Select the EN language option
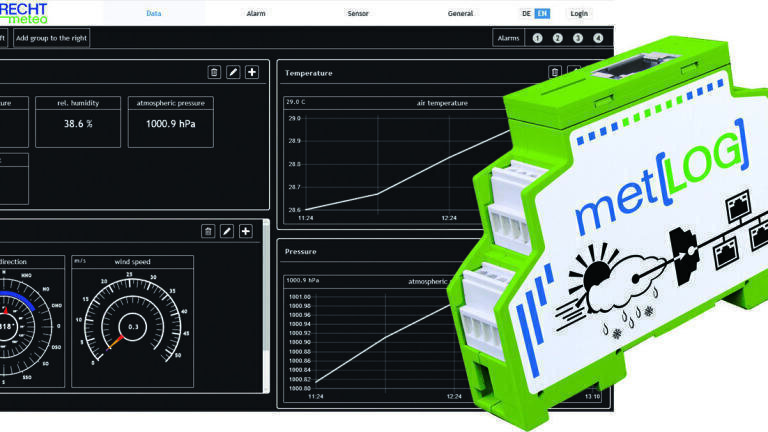Image resolution: width=768 pixels, height=432 pixels. pos(542,14)
